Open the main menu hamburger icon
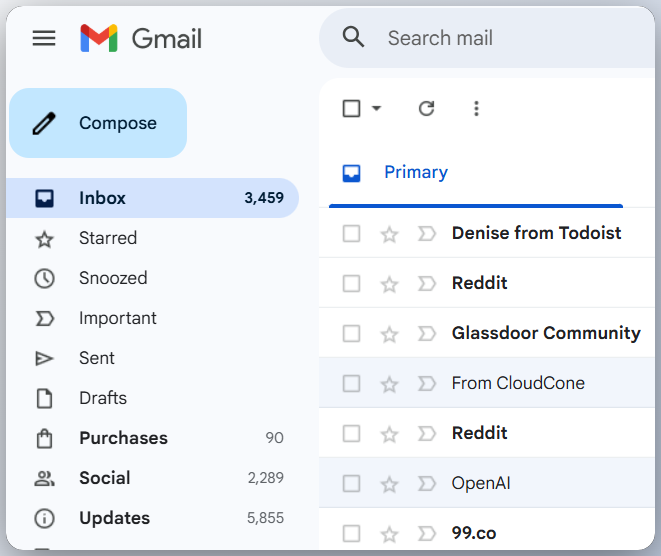This screenshot has width=661, height=556. (x=44, y=38)
